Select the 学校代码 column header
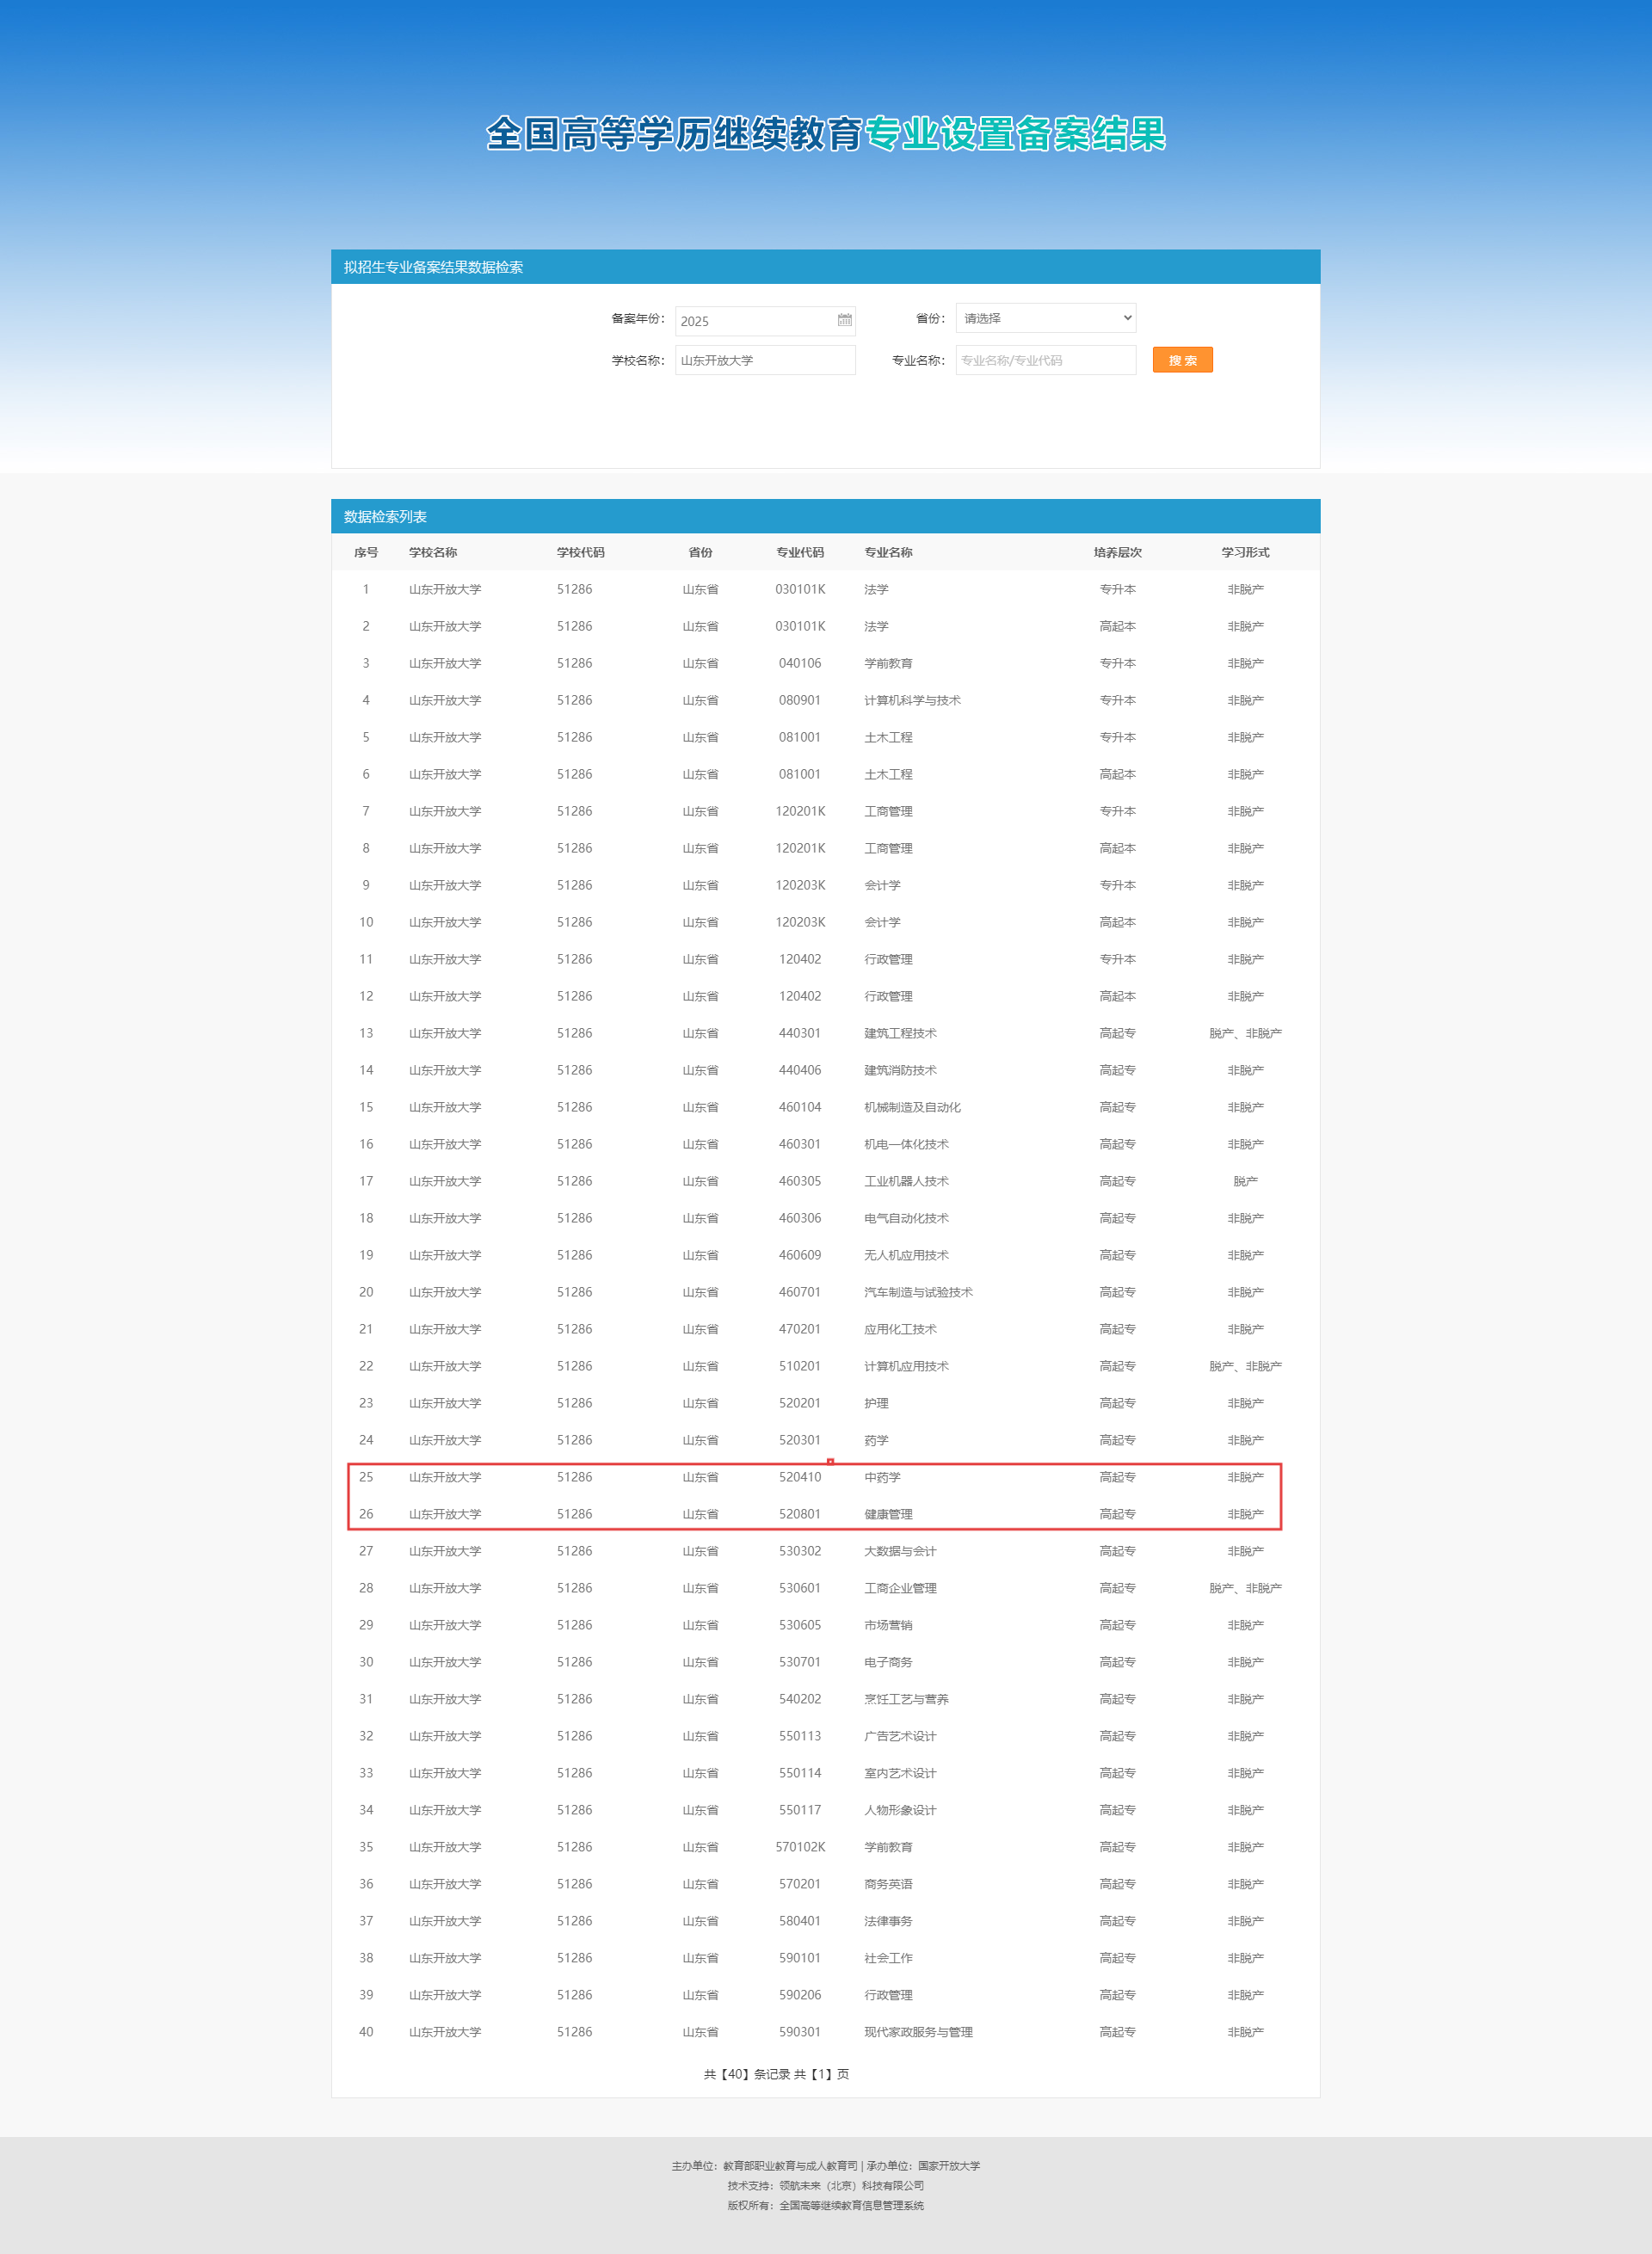 (x=581, y=552)
